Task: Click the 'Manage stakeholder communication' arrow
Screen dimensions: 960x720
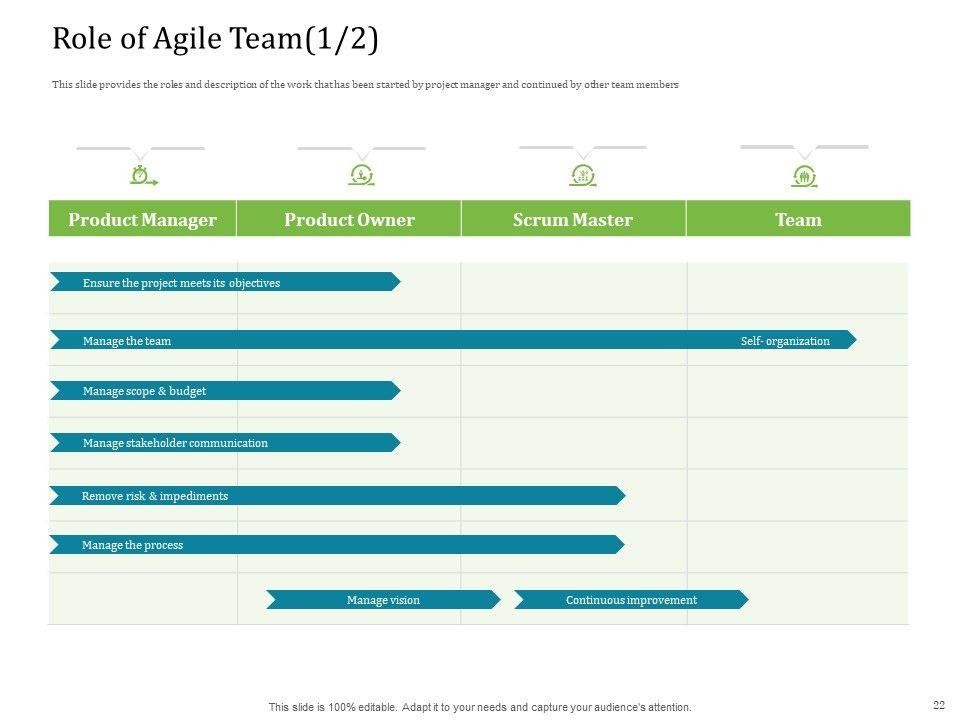Action: [225, 443]
